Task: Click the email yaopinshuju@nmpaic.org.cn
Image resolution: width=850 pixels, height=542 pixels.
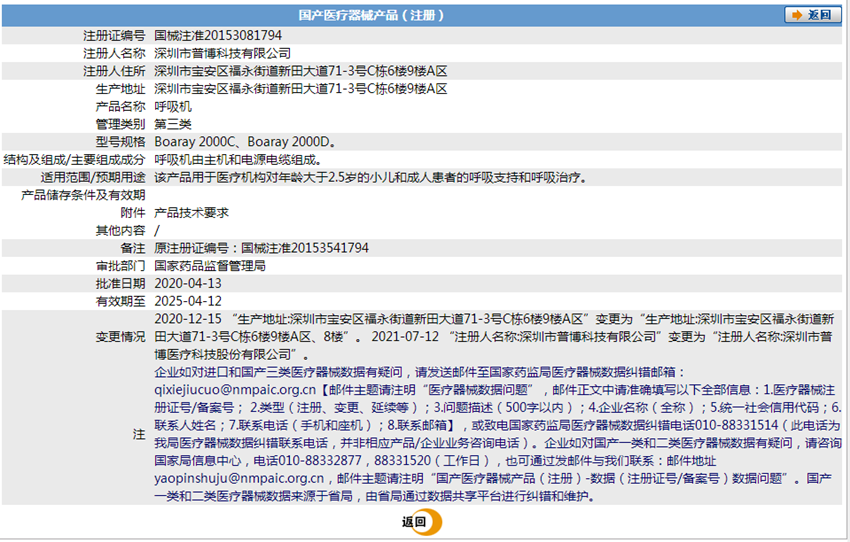Action: coord(239,479)
